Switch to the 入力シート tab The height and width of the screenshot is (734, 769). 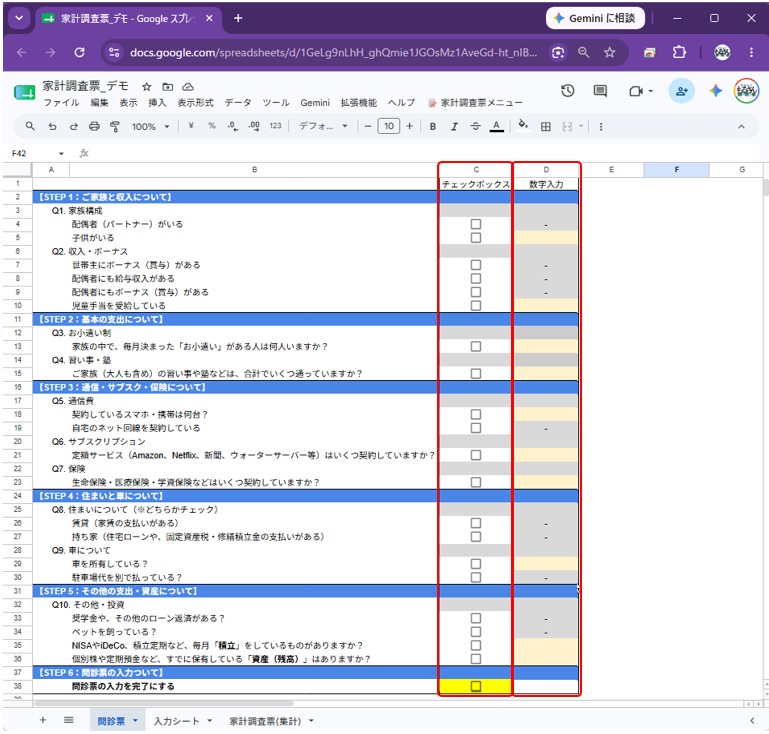coord(176,721)
